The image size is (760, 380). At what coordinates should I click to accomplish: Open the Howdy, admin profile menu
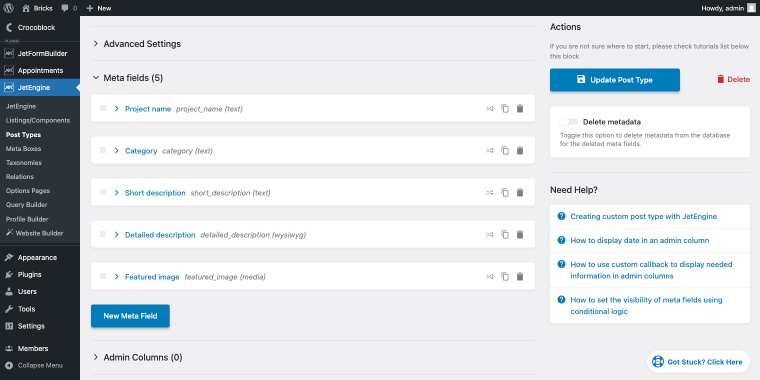728,8
